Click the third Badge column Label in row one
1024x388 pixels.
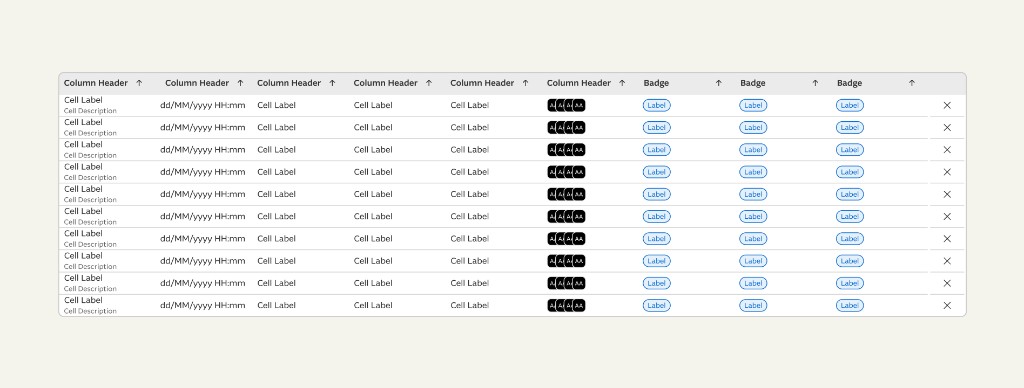[x=850, y=105]
